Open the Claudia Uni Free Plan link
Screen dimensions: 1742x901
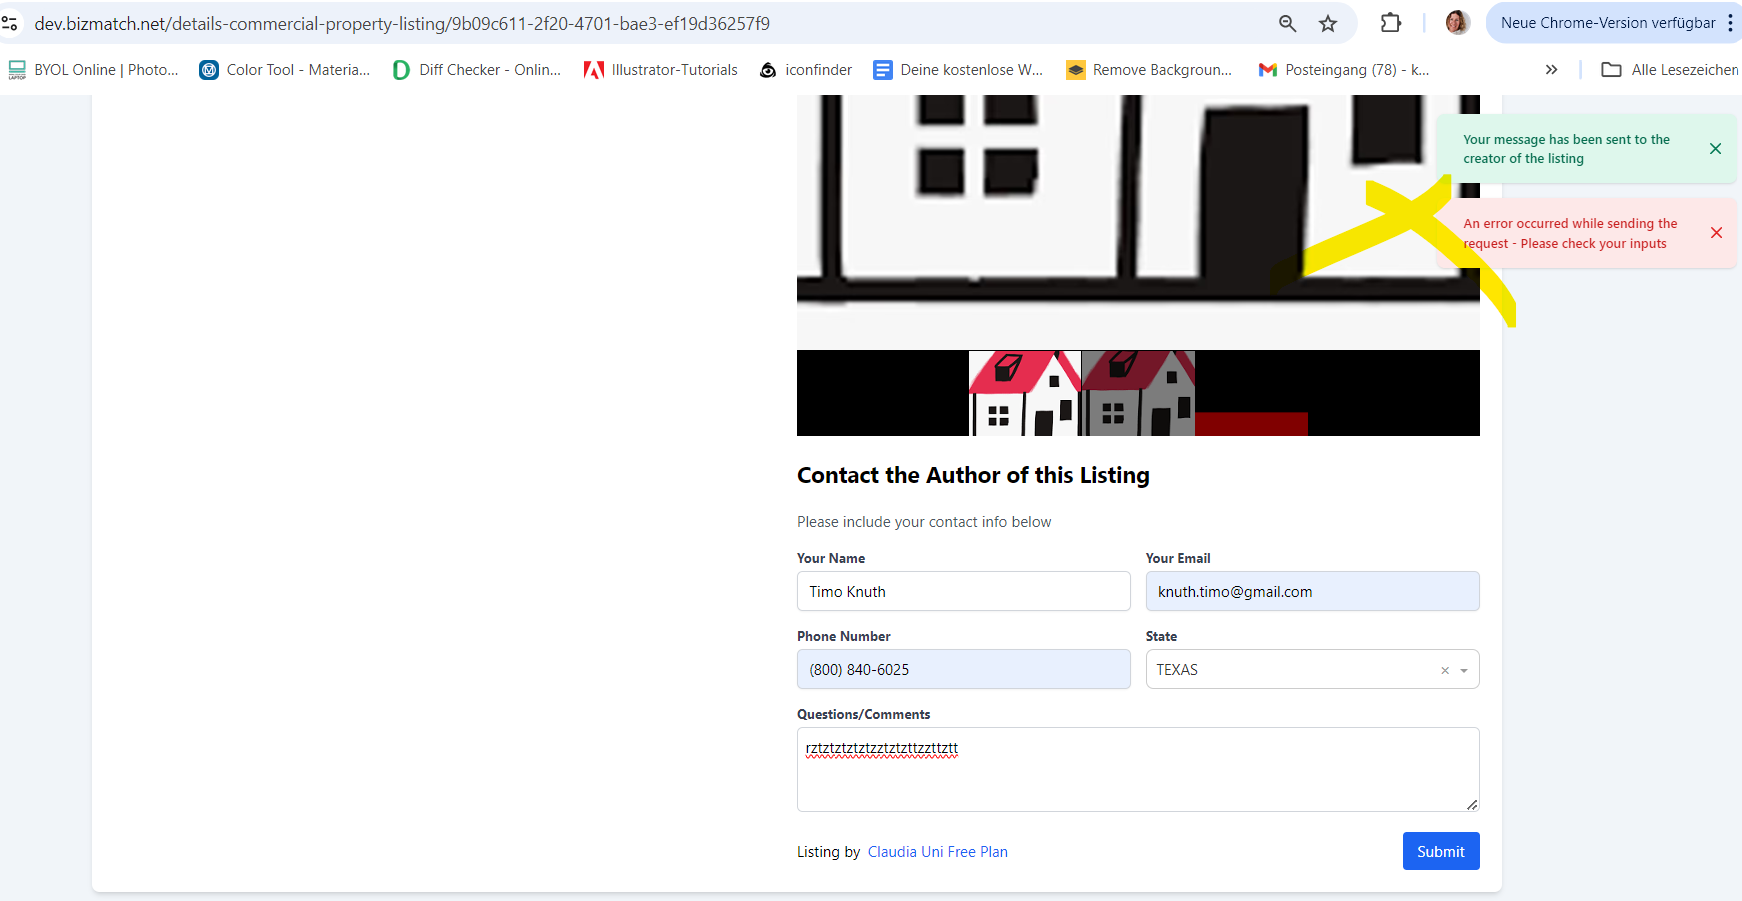click(937, 852)
